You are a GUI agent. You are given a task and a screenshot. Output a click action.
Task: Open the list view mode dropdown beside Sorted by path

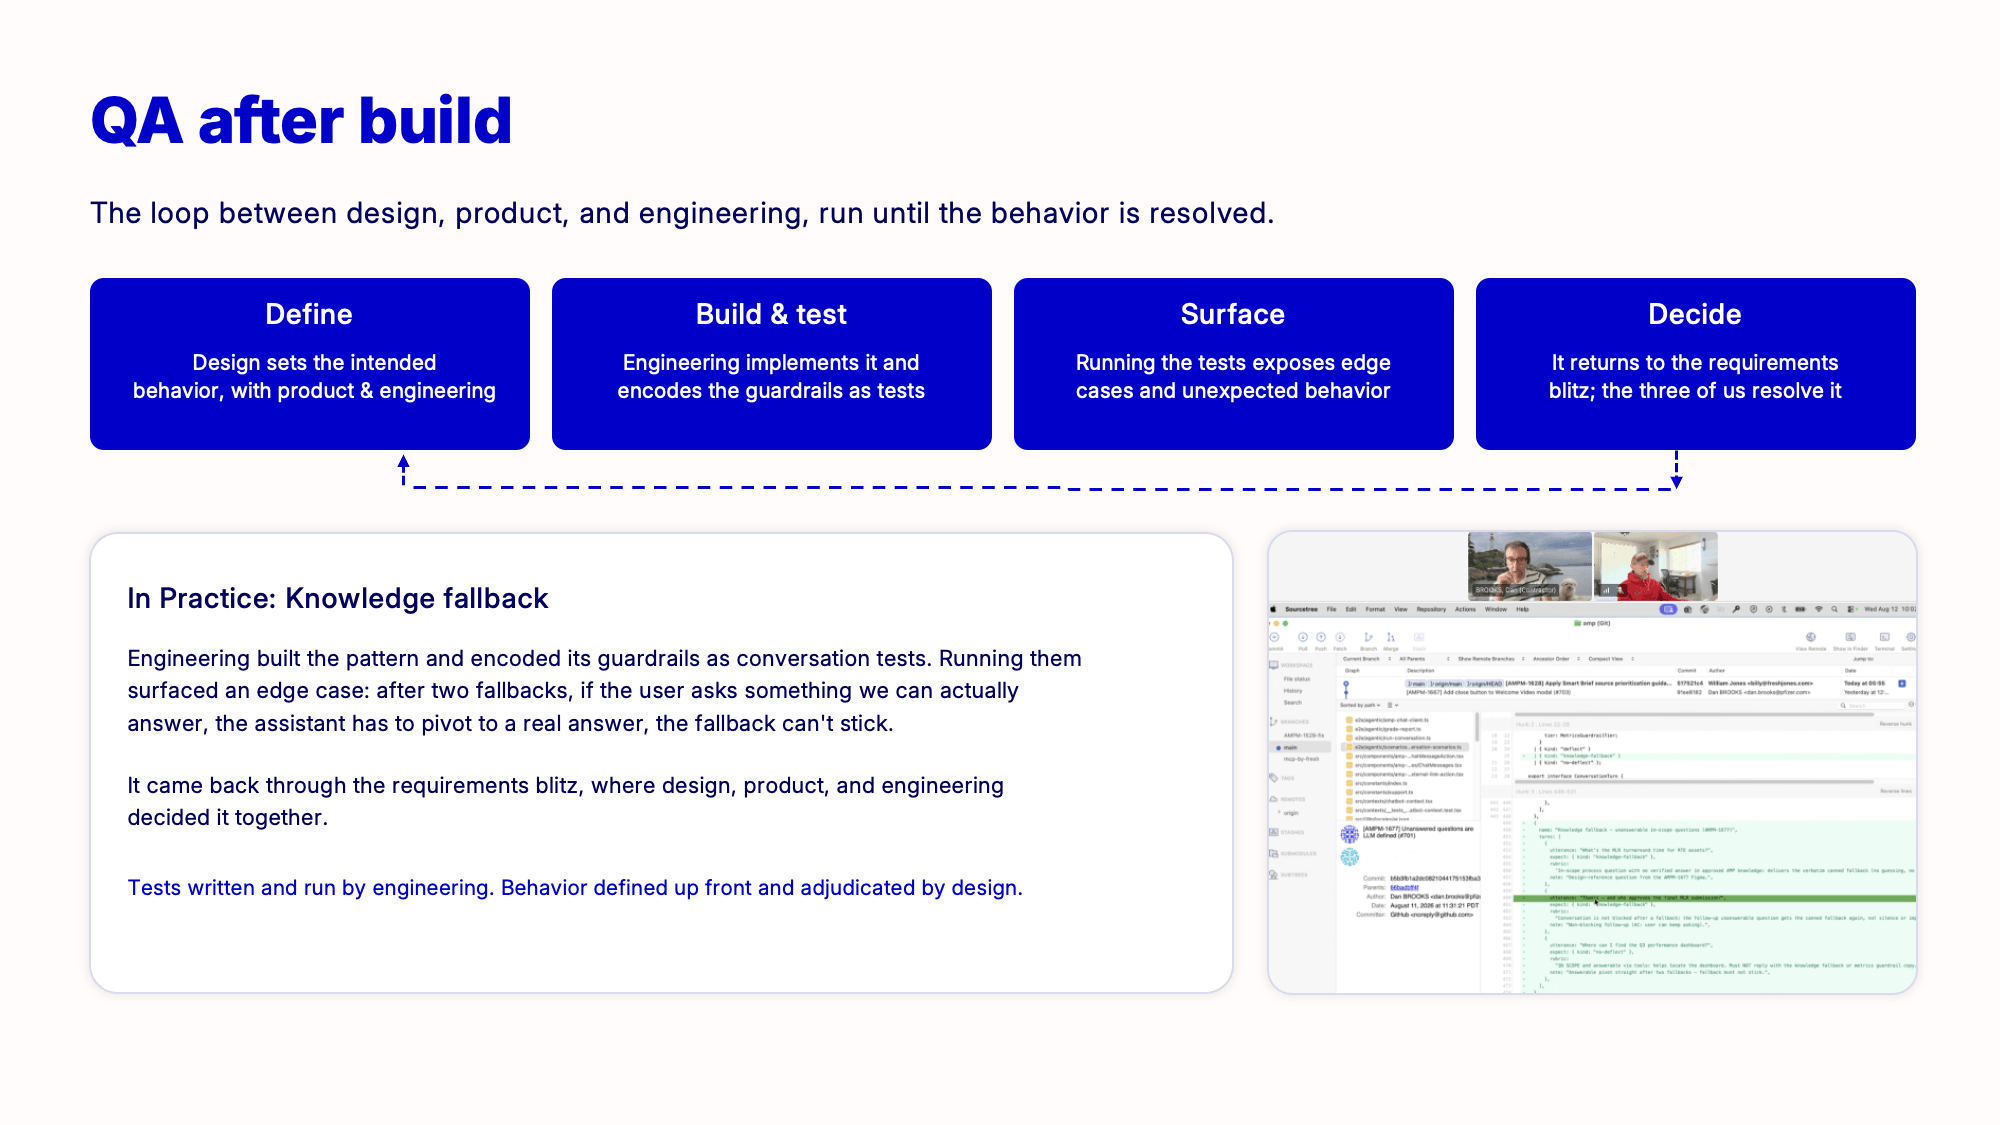click(1392, 705)
